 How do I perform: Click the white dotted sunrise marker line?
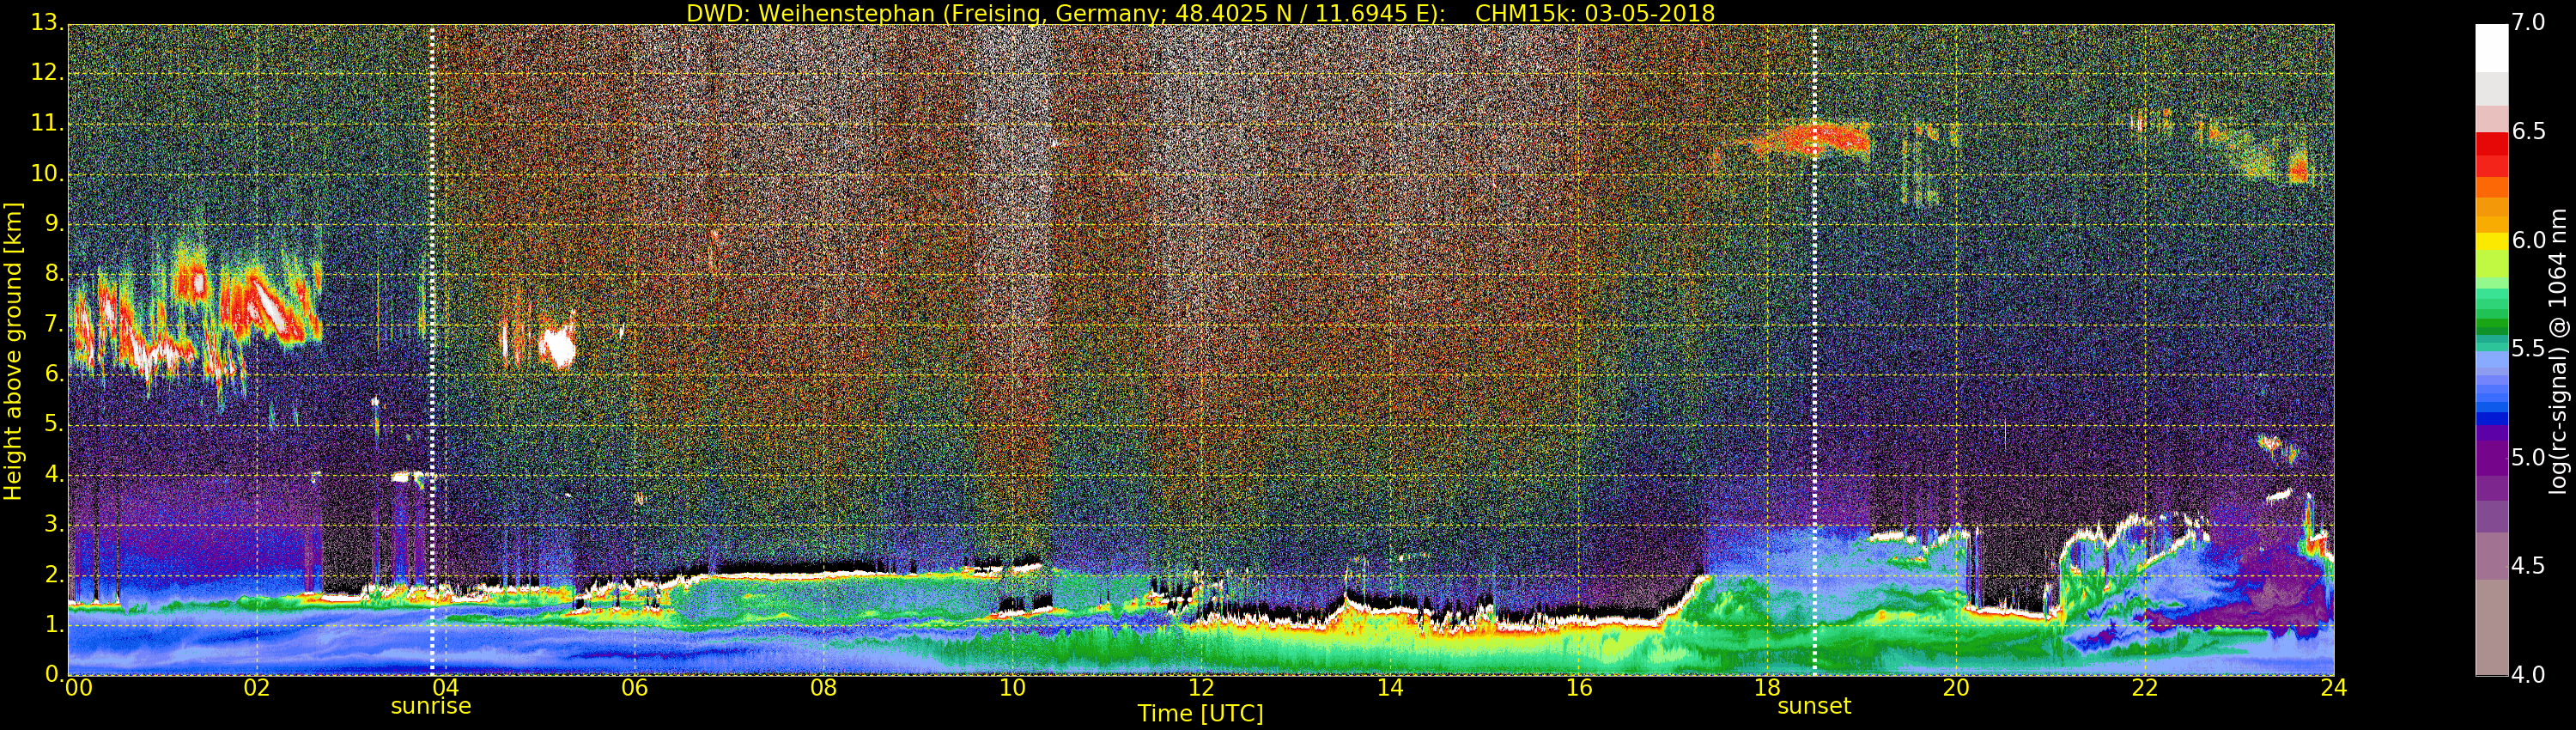coord(432,350)
